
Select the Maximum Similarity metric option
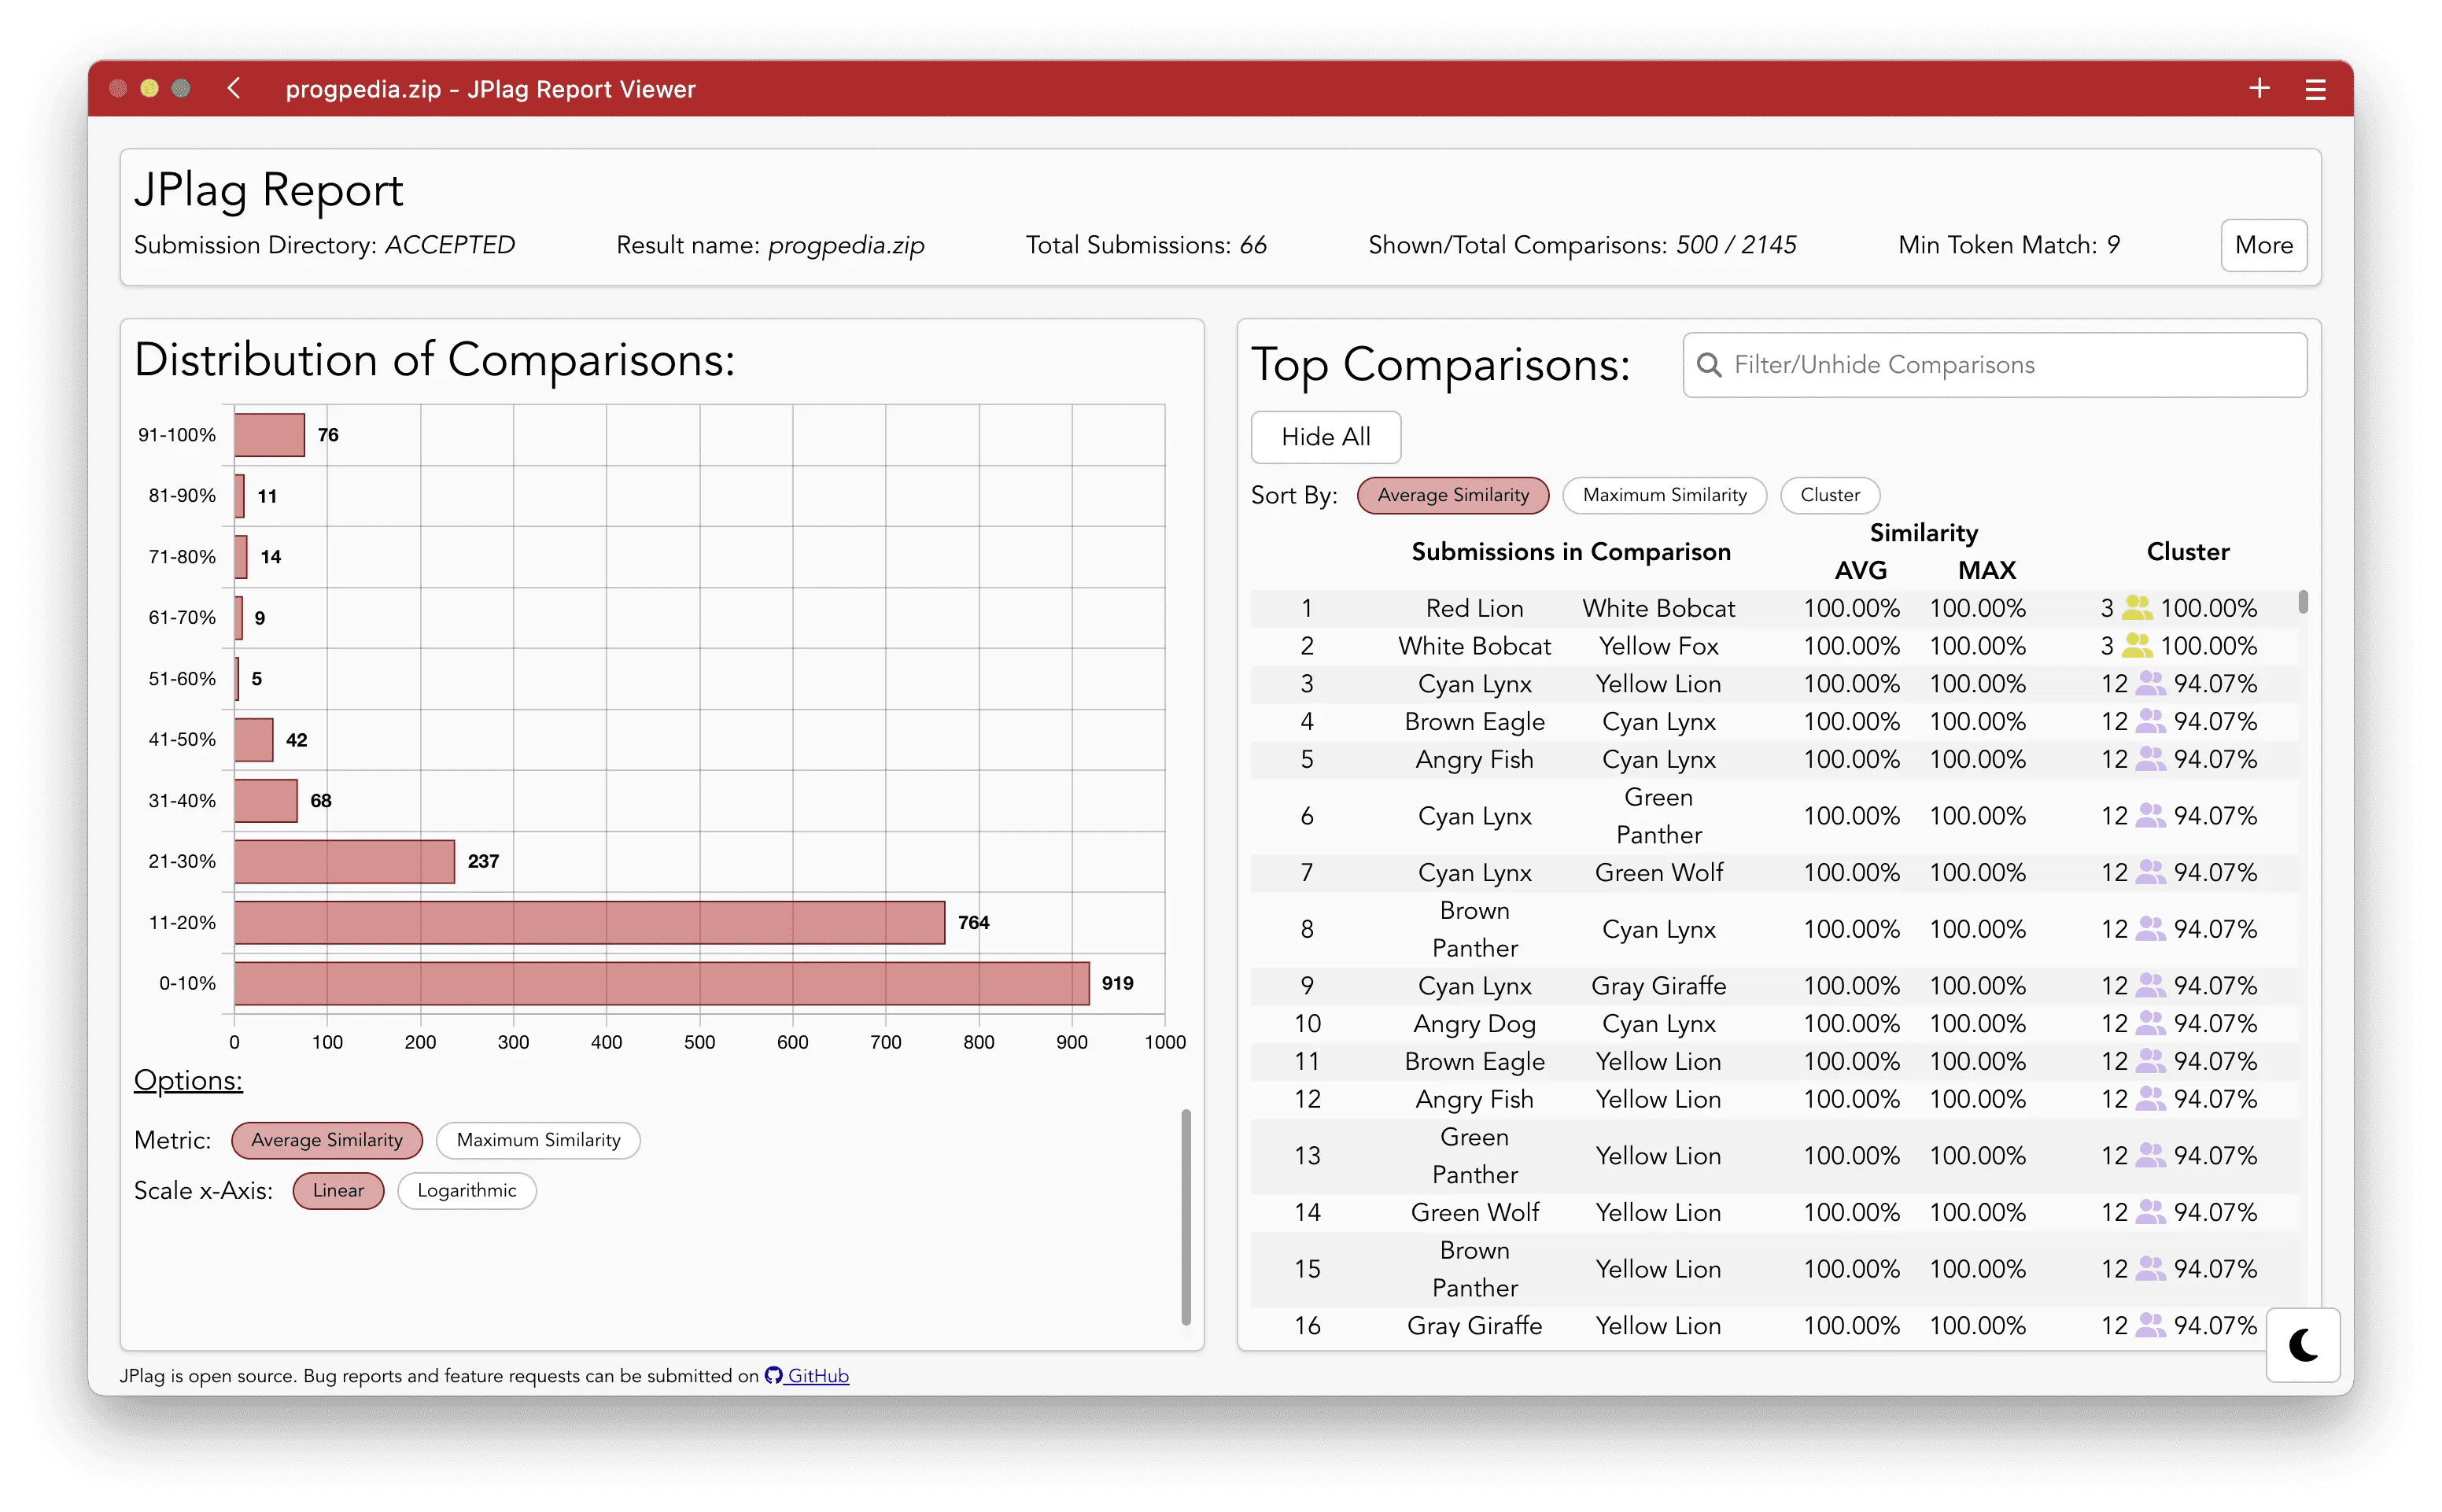(538, 1140)
